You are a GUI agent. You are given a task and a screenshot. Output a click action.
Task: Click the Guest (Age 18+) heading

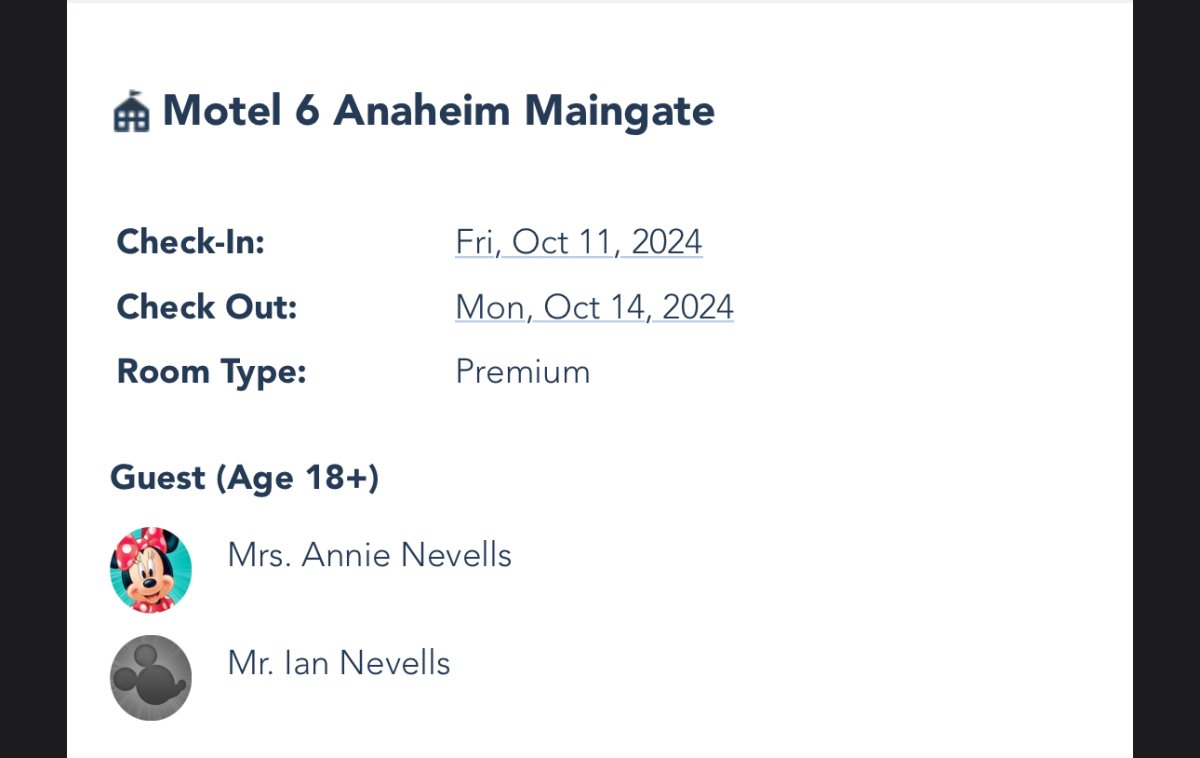pos(245,478)
